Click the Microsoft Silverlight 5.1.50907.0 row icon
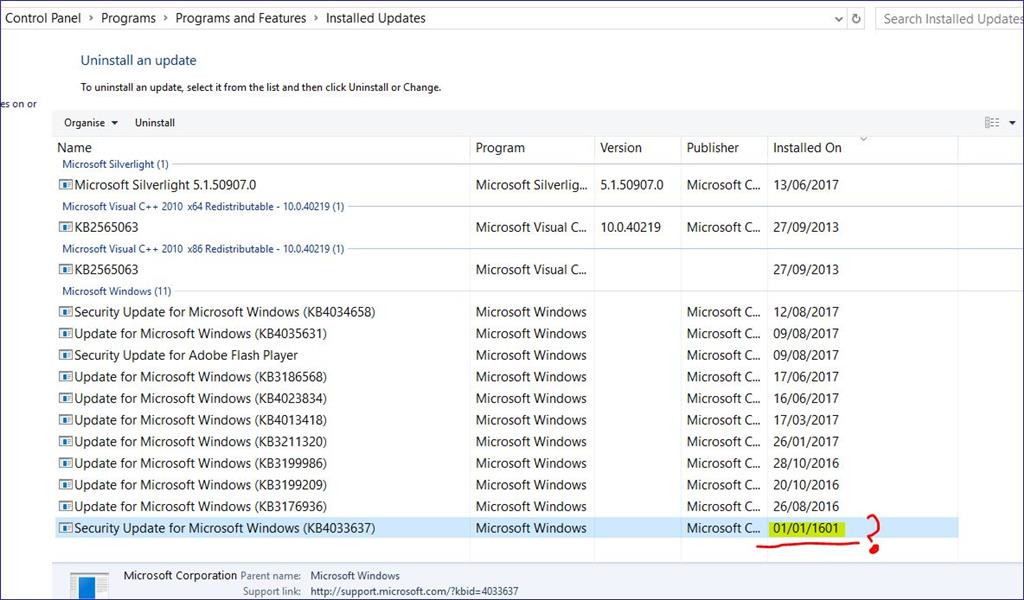 (x=65, y=185)
